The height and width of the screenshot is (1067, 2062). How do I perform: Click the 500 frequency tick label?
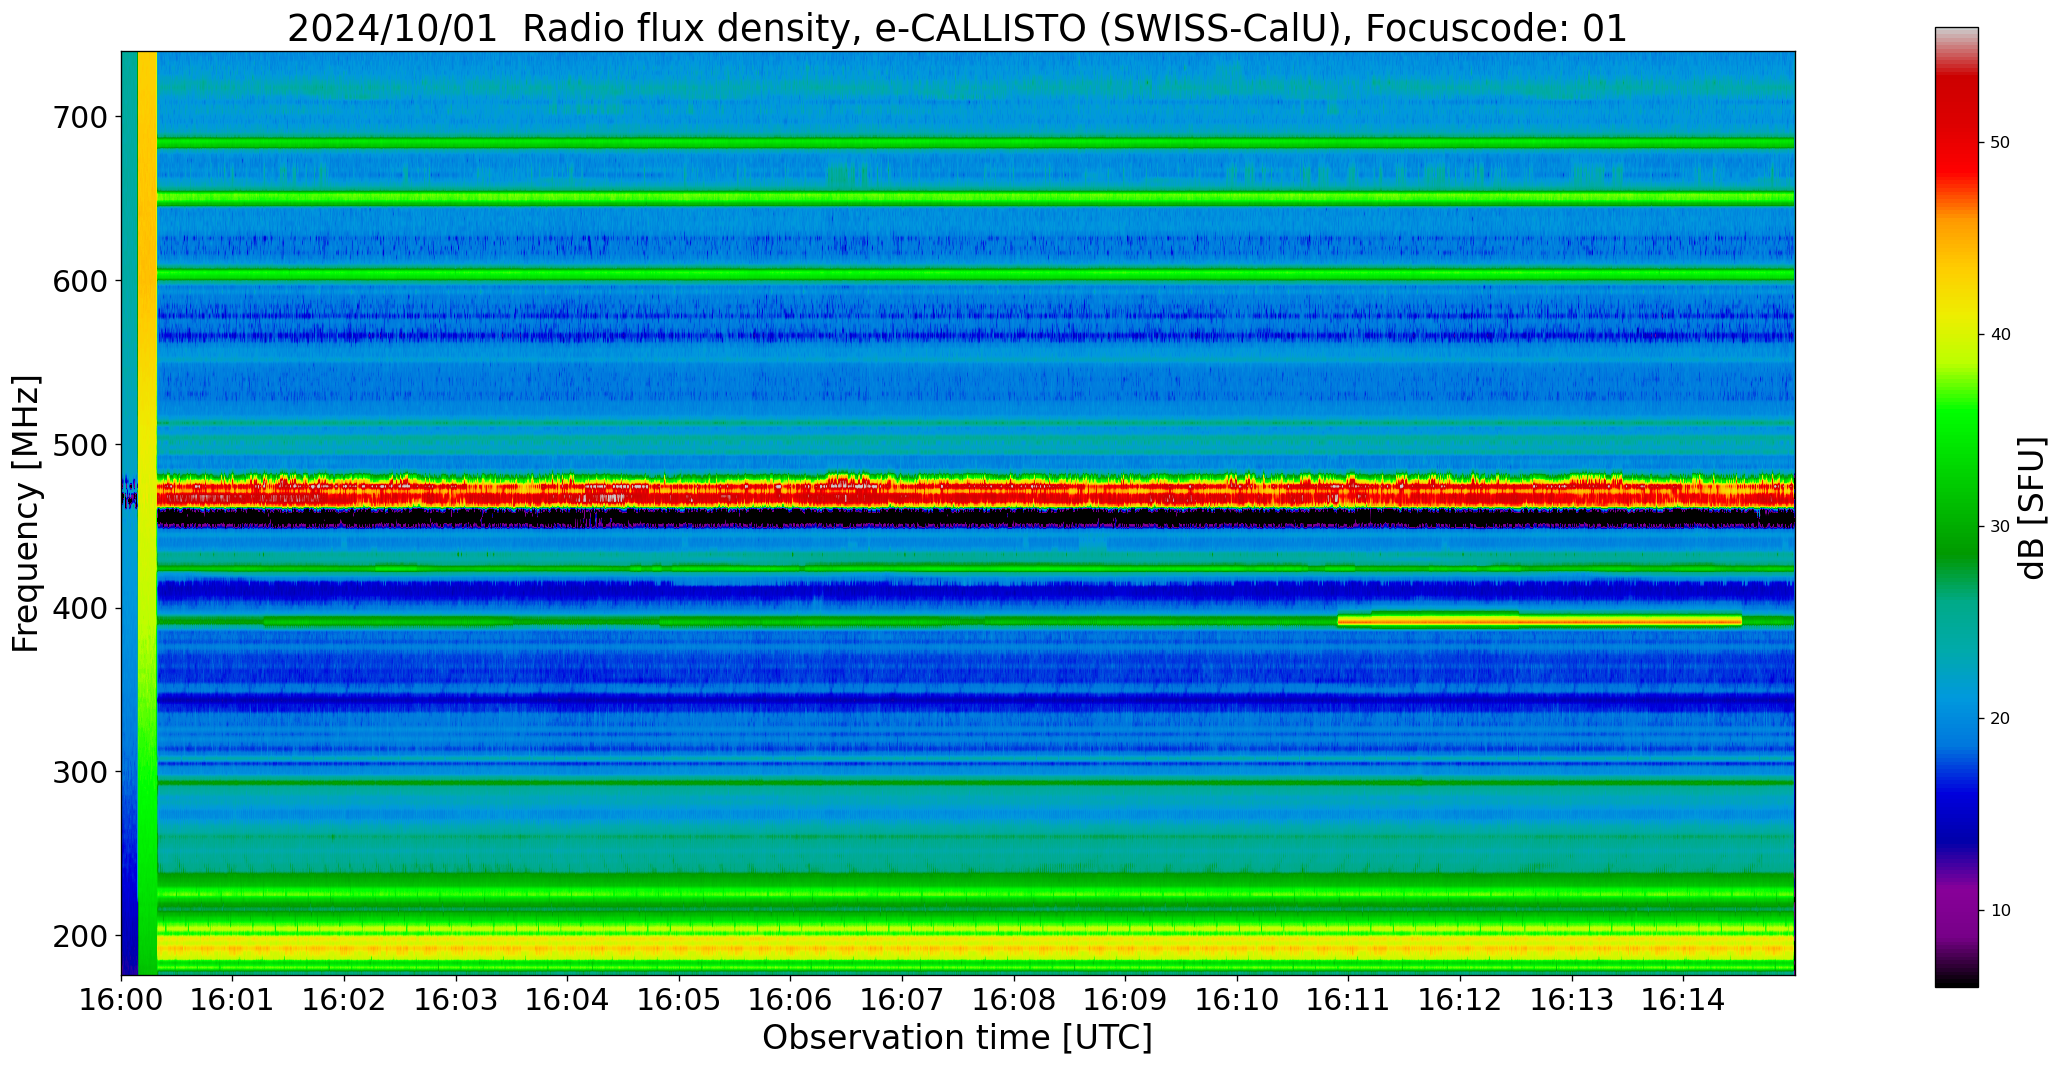79,445
